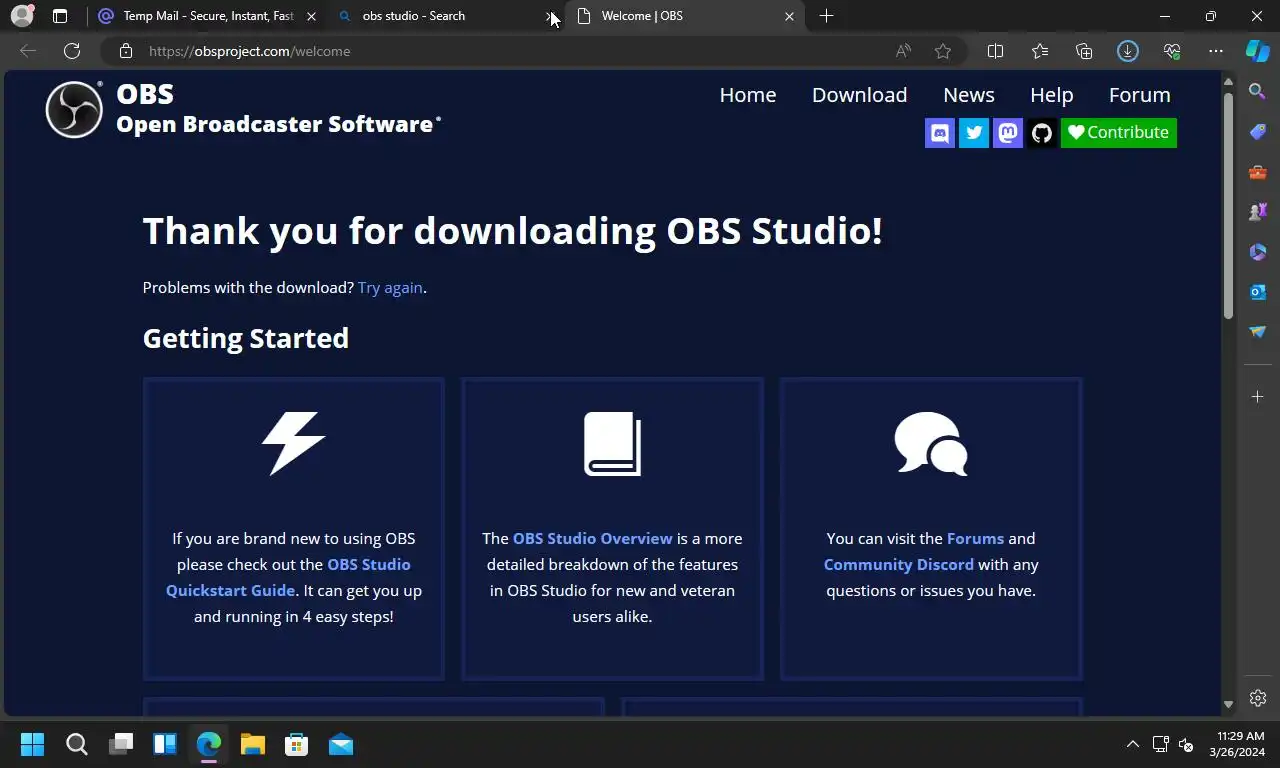Go to Home in the OBS navigation
The width and height of the screenshot is (1280, 768).
(748, 95)
